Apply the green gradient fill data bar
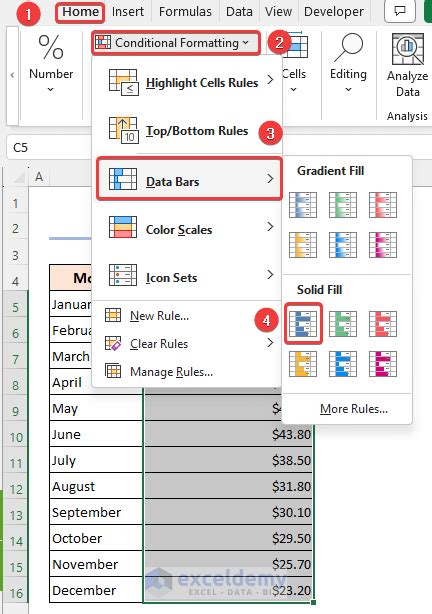The image size is (432, 614). [x=343, y=205]
